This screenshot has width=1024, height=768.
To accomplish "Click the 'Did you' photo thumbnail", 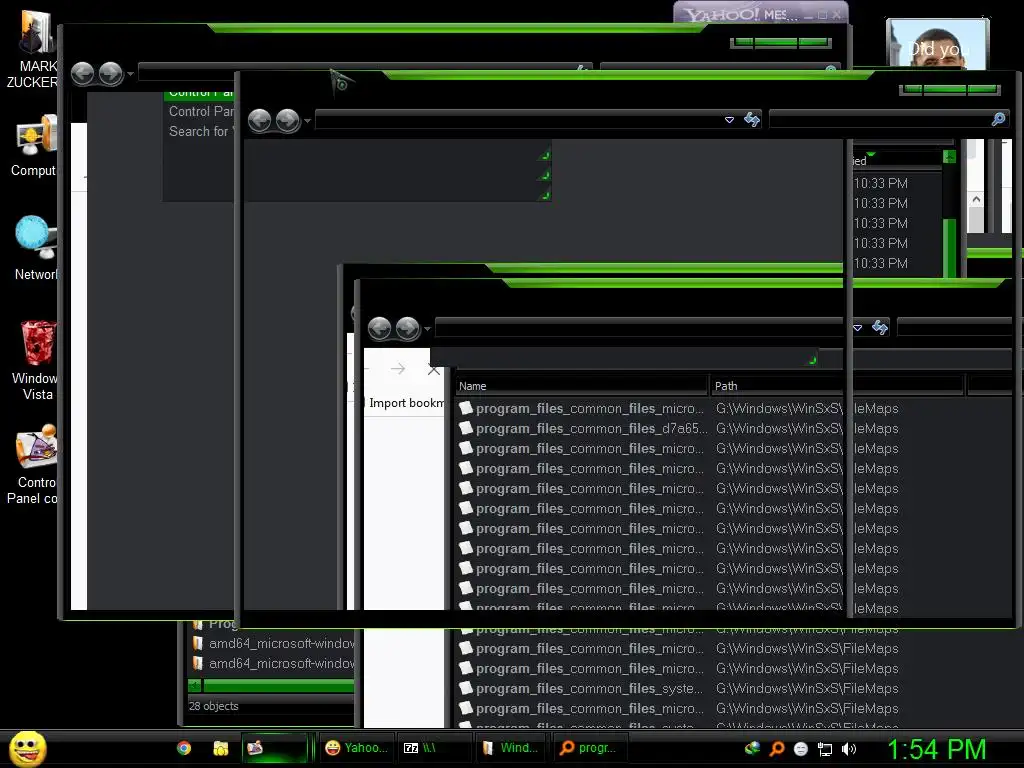I will [x=938, y=44].
